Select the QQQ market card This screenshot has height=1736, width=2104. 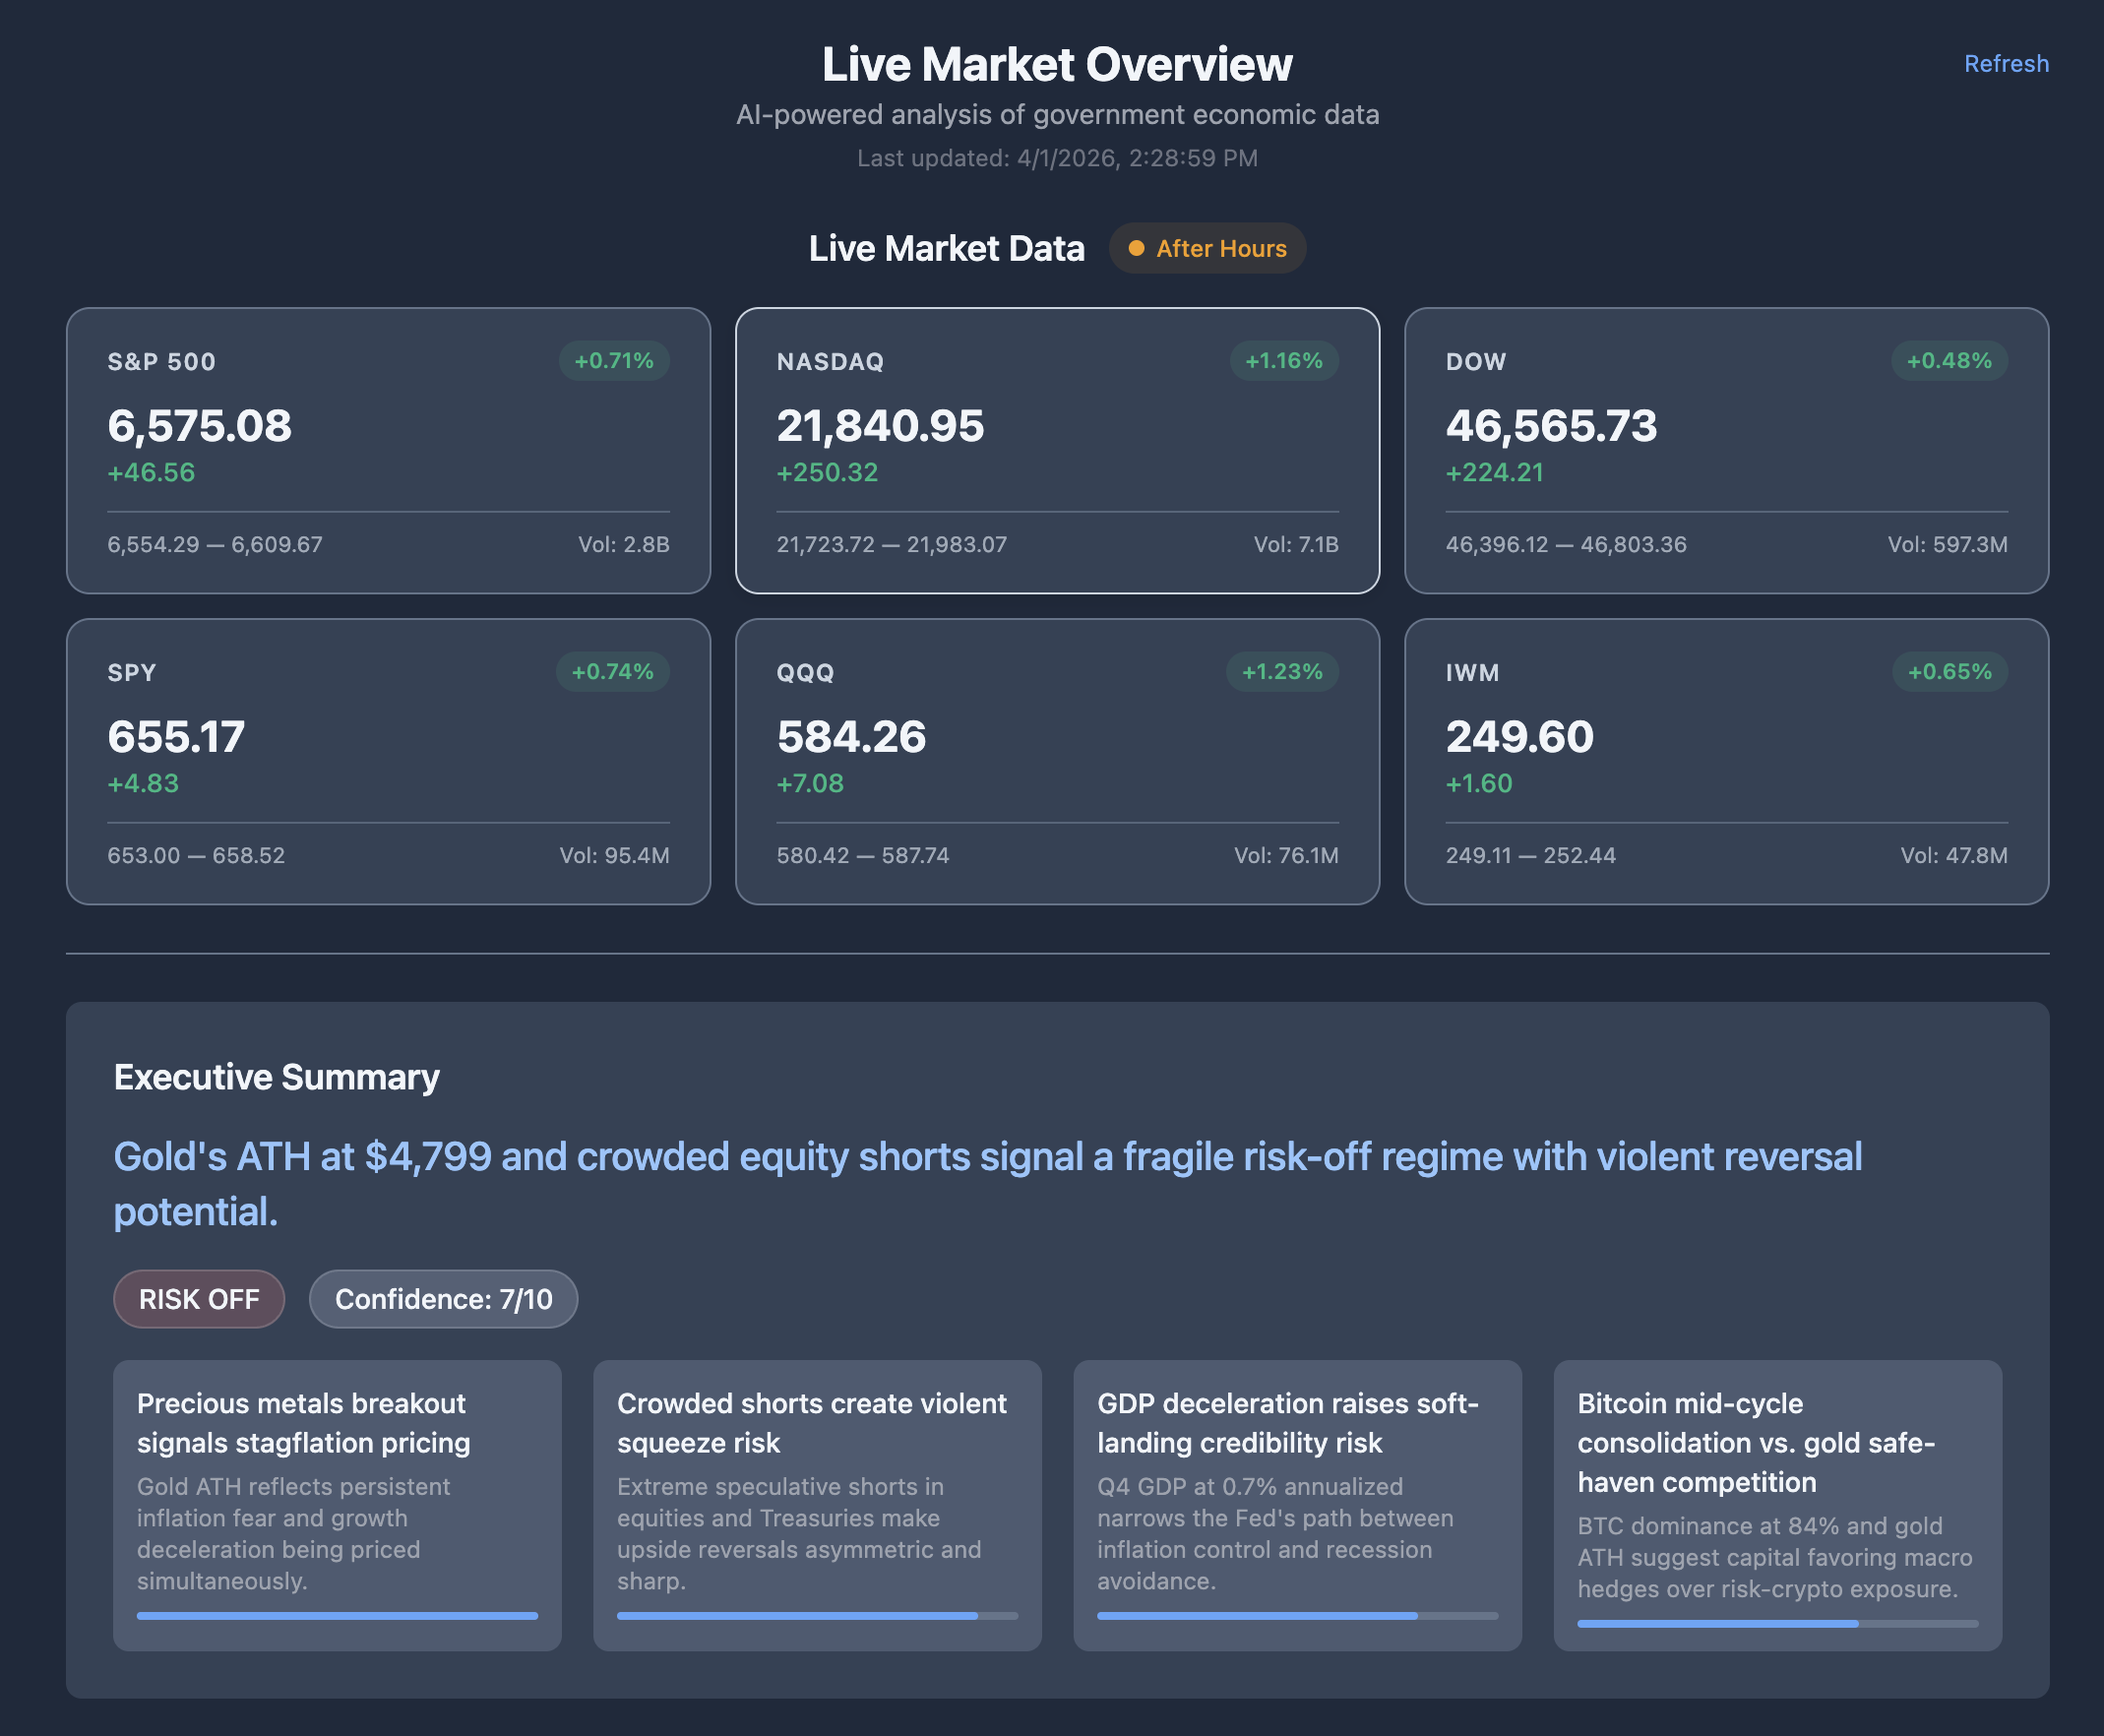tap(1057, 763)
